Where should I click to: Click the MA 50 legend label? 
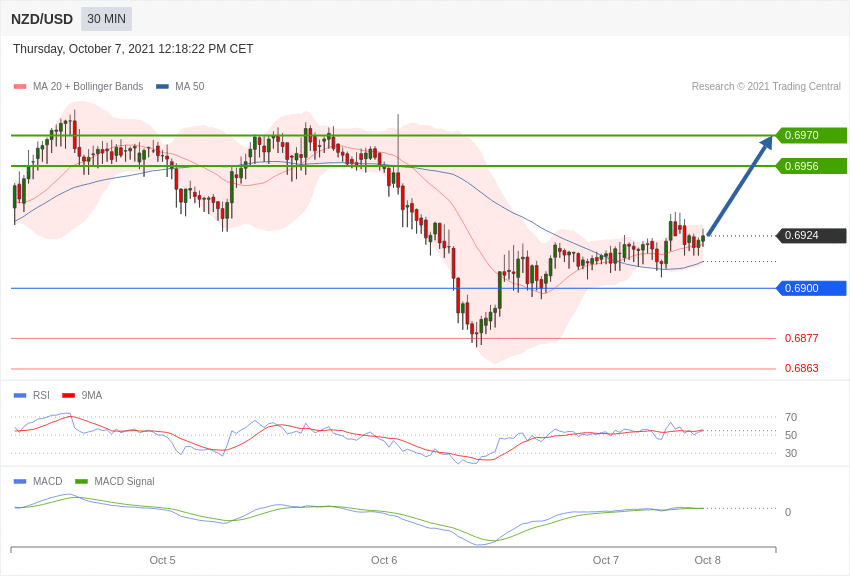point(190,86)
